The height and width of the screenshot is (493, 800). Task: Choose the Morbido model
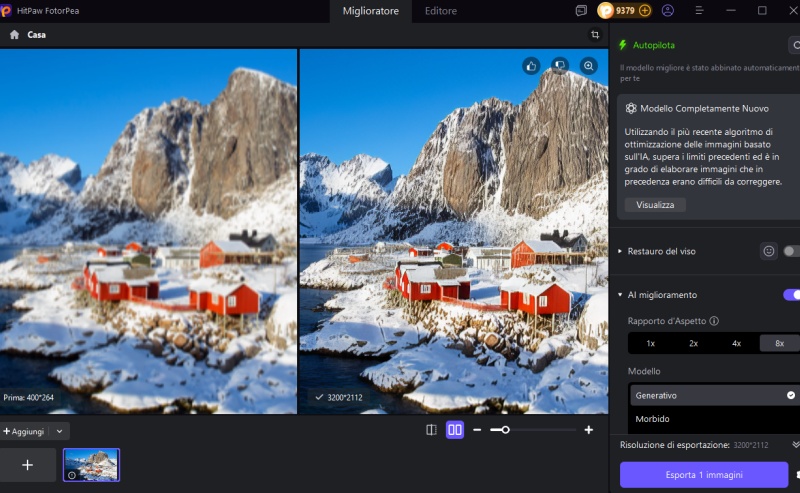(715, 419)
